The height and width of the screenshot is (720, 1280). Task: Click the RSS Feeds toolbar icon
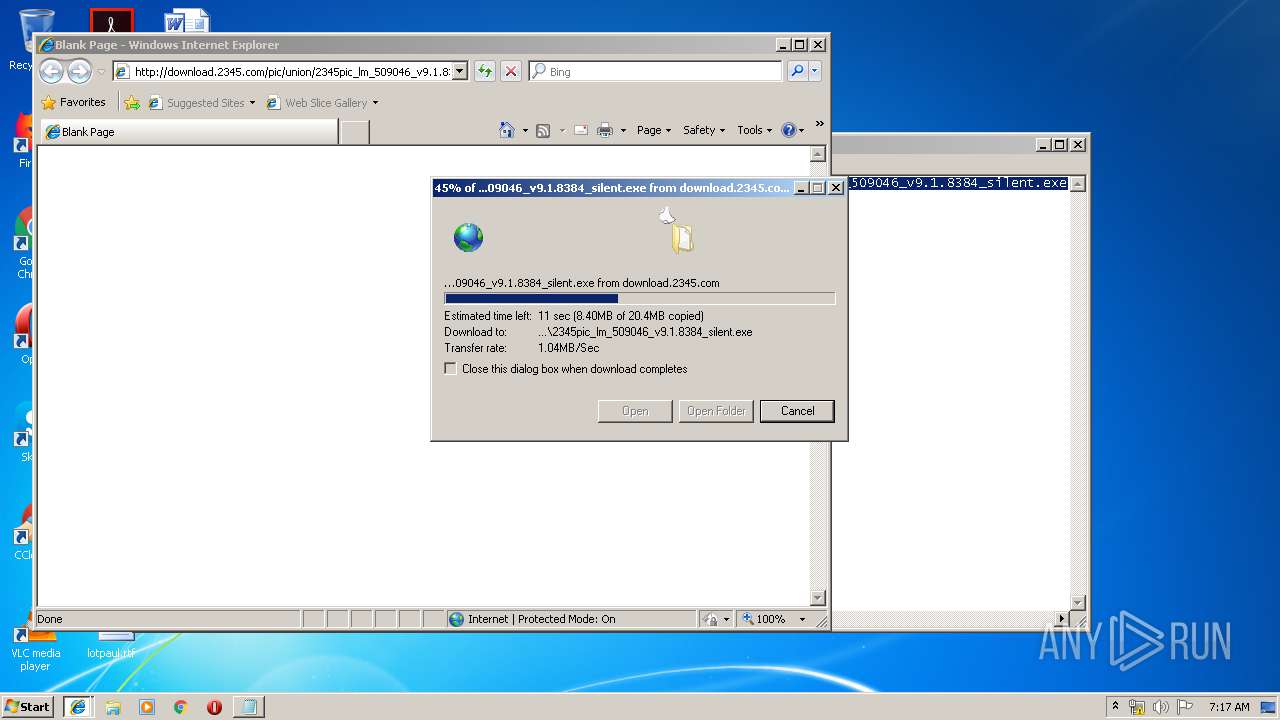coord(543,130)
